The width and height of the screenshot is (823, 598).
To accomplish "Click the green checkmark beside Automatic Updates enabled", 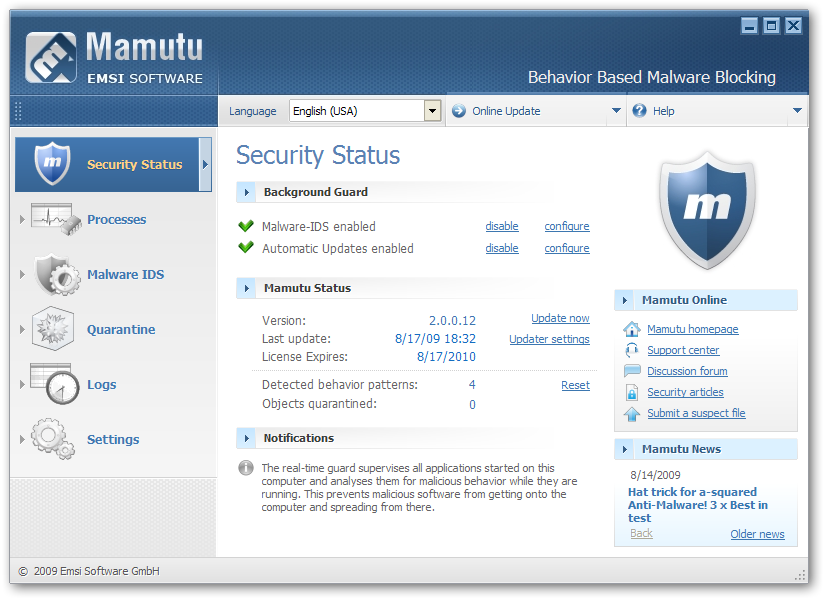I will [x=246, y=247].
